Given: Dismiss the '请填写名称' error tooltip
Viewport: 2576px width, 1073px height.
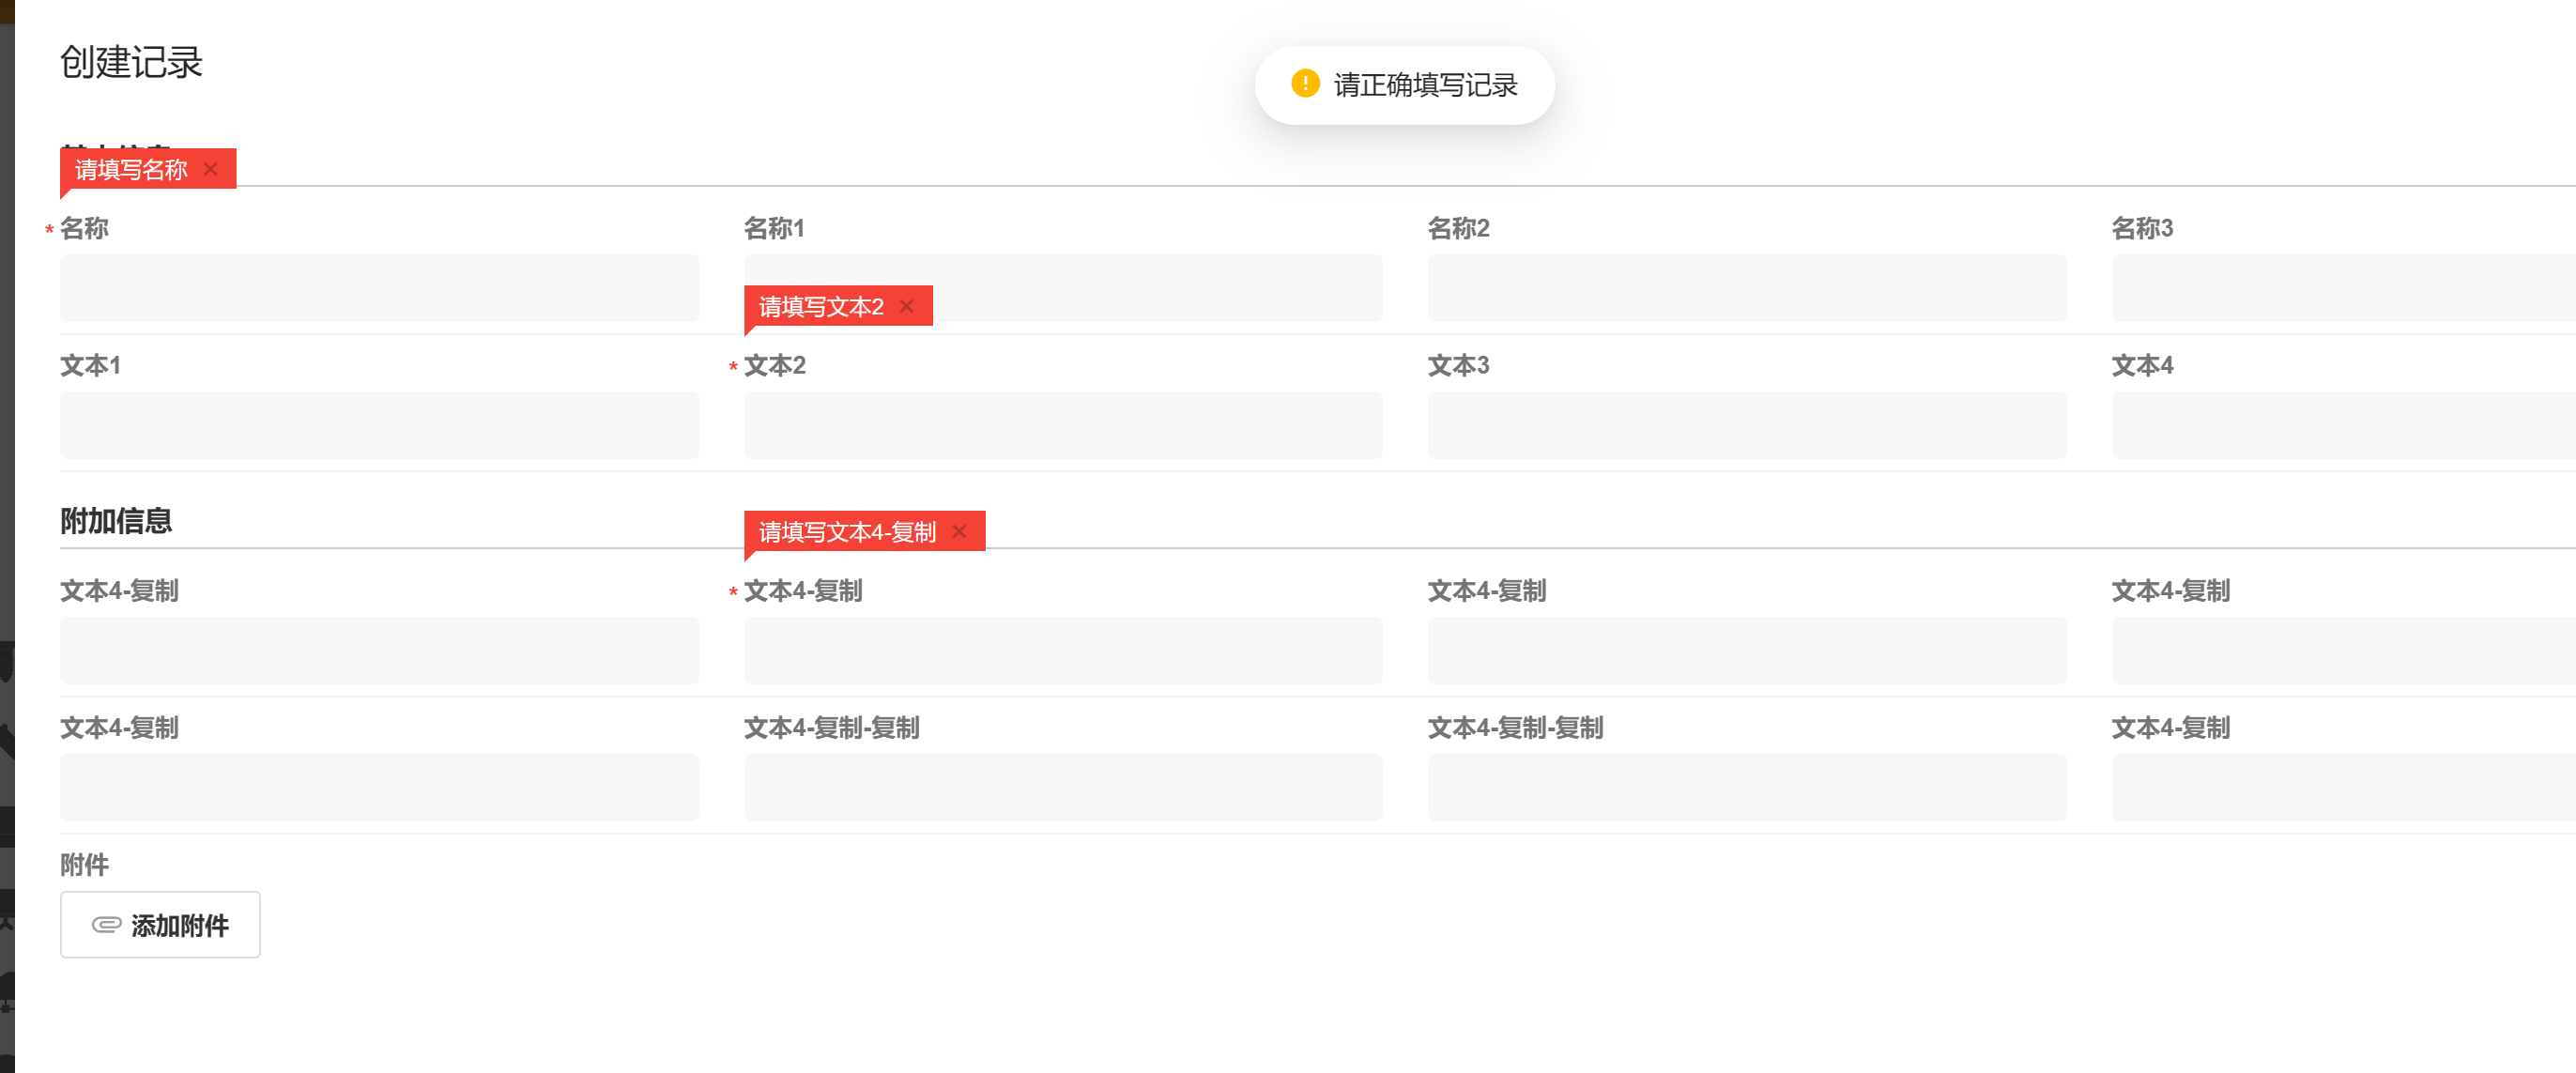Looking at the screenshot, I should pos(211,169).
